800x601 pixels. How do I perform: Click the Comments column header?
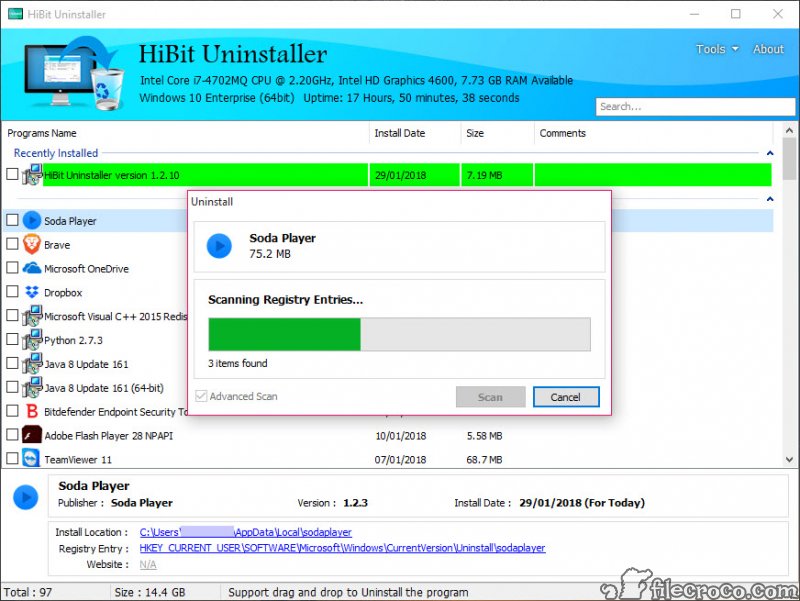tap(654, 133)
